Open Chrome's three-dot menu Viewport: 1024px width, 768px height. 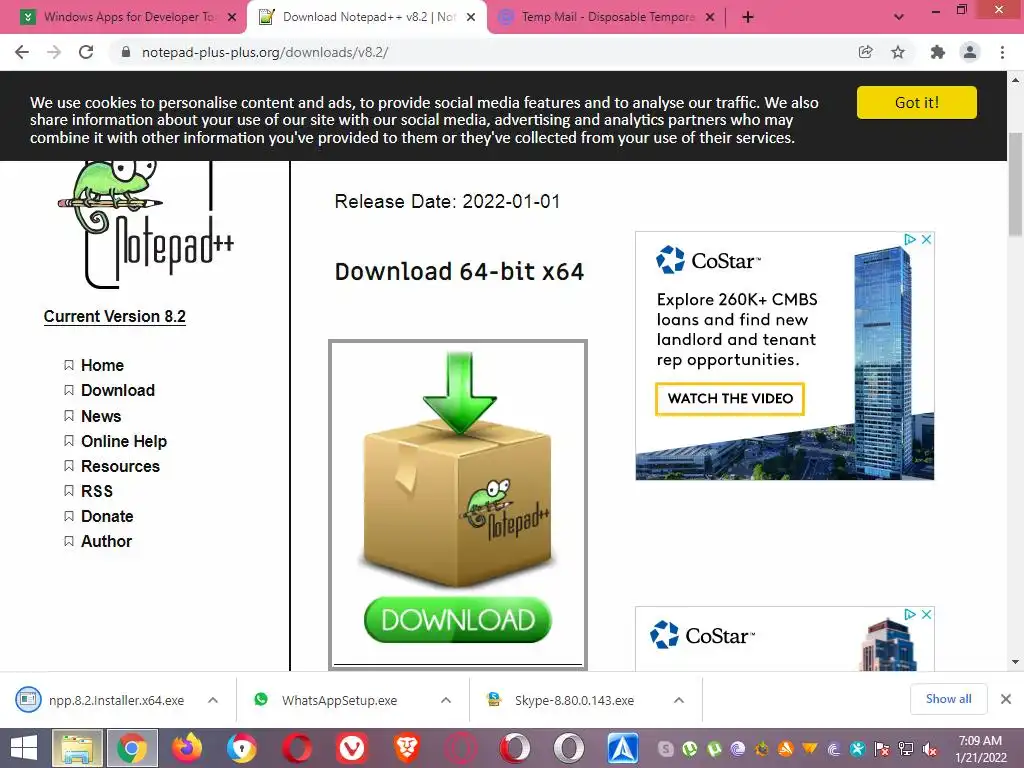click(x=1002, y=52)
